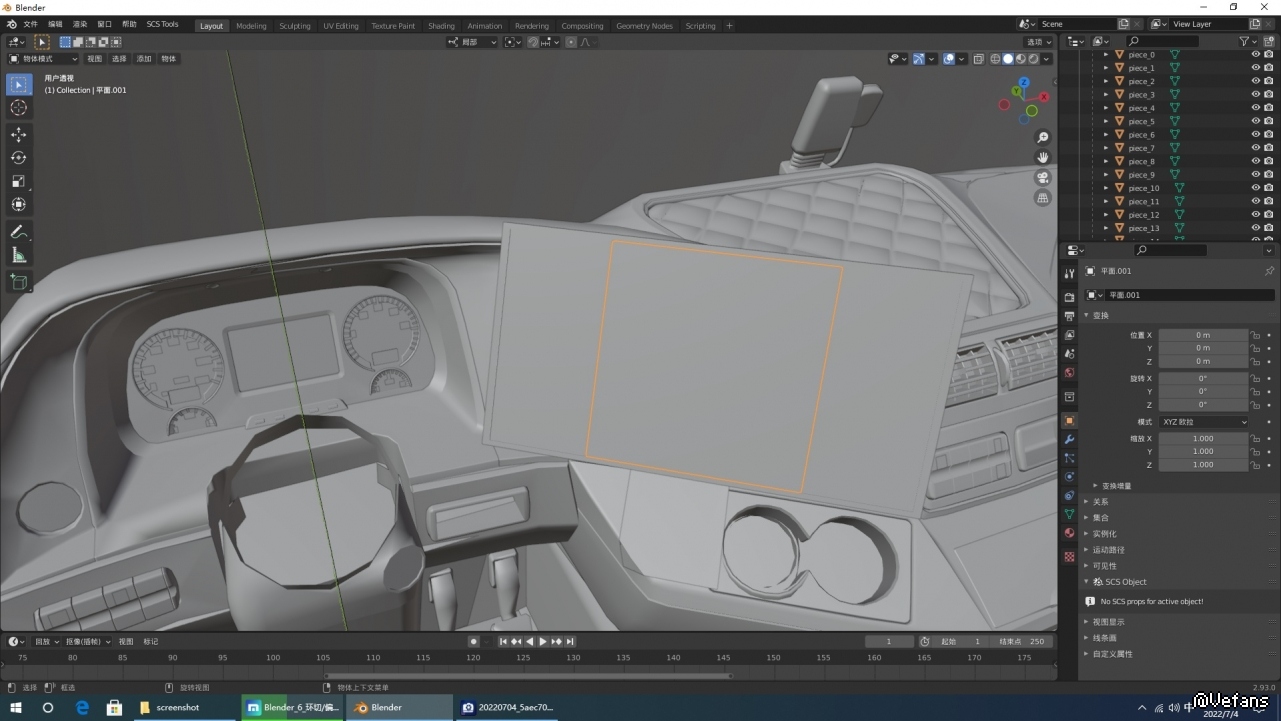Click the play animation button
This screenshot has height=721, width=1281.
543,641
